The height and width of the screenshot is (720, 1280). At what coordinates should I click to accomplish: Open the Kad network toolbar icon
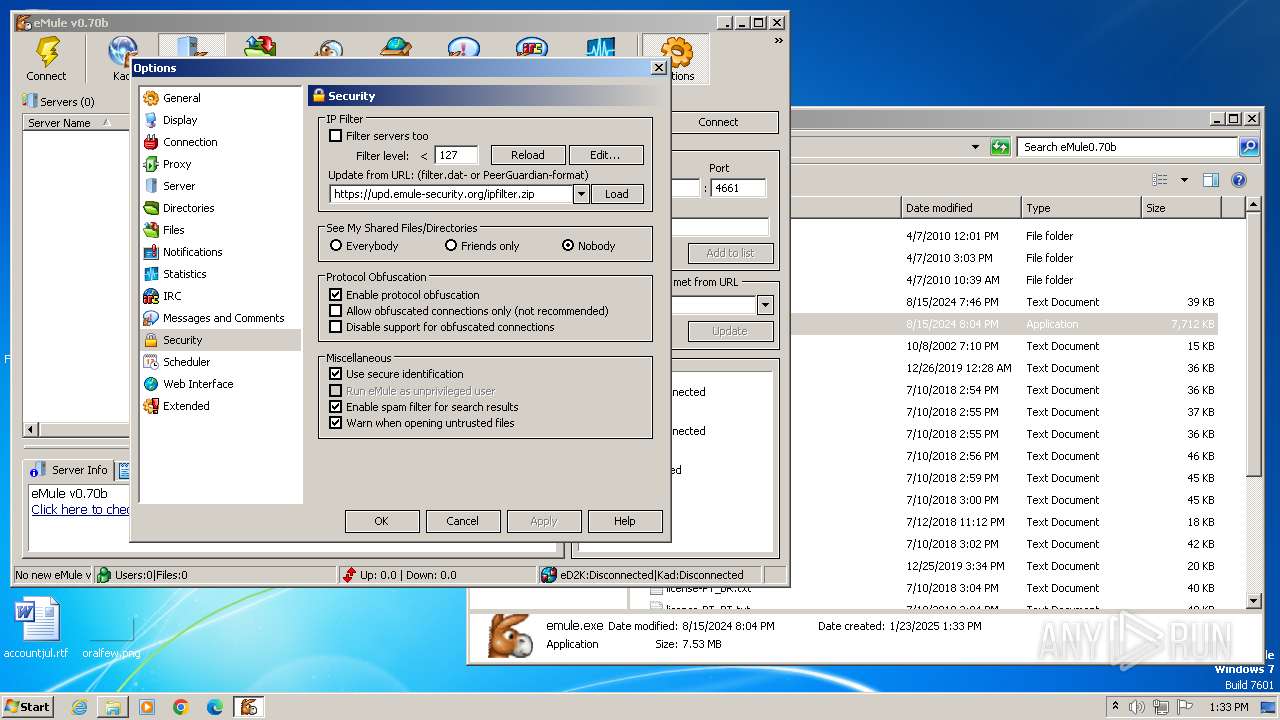tap(122, 51)
